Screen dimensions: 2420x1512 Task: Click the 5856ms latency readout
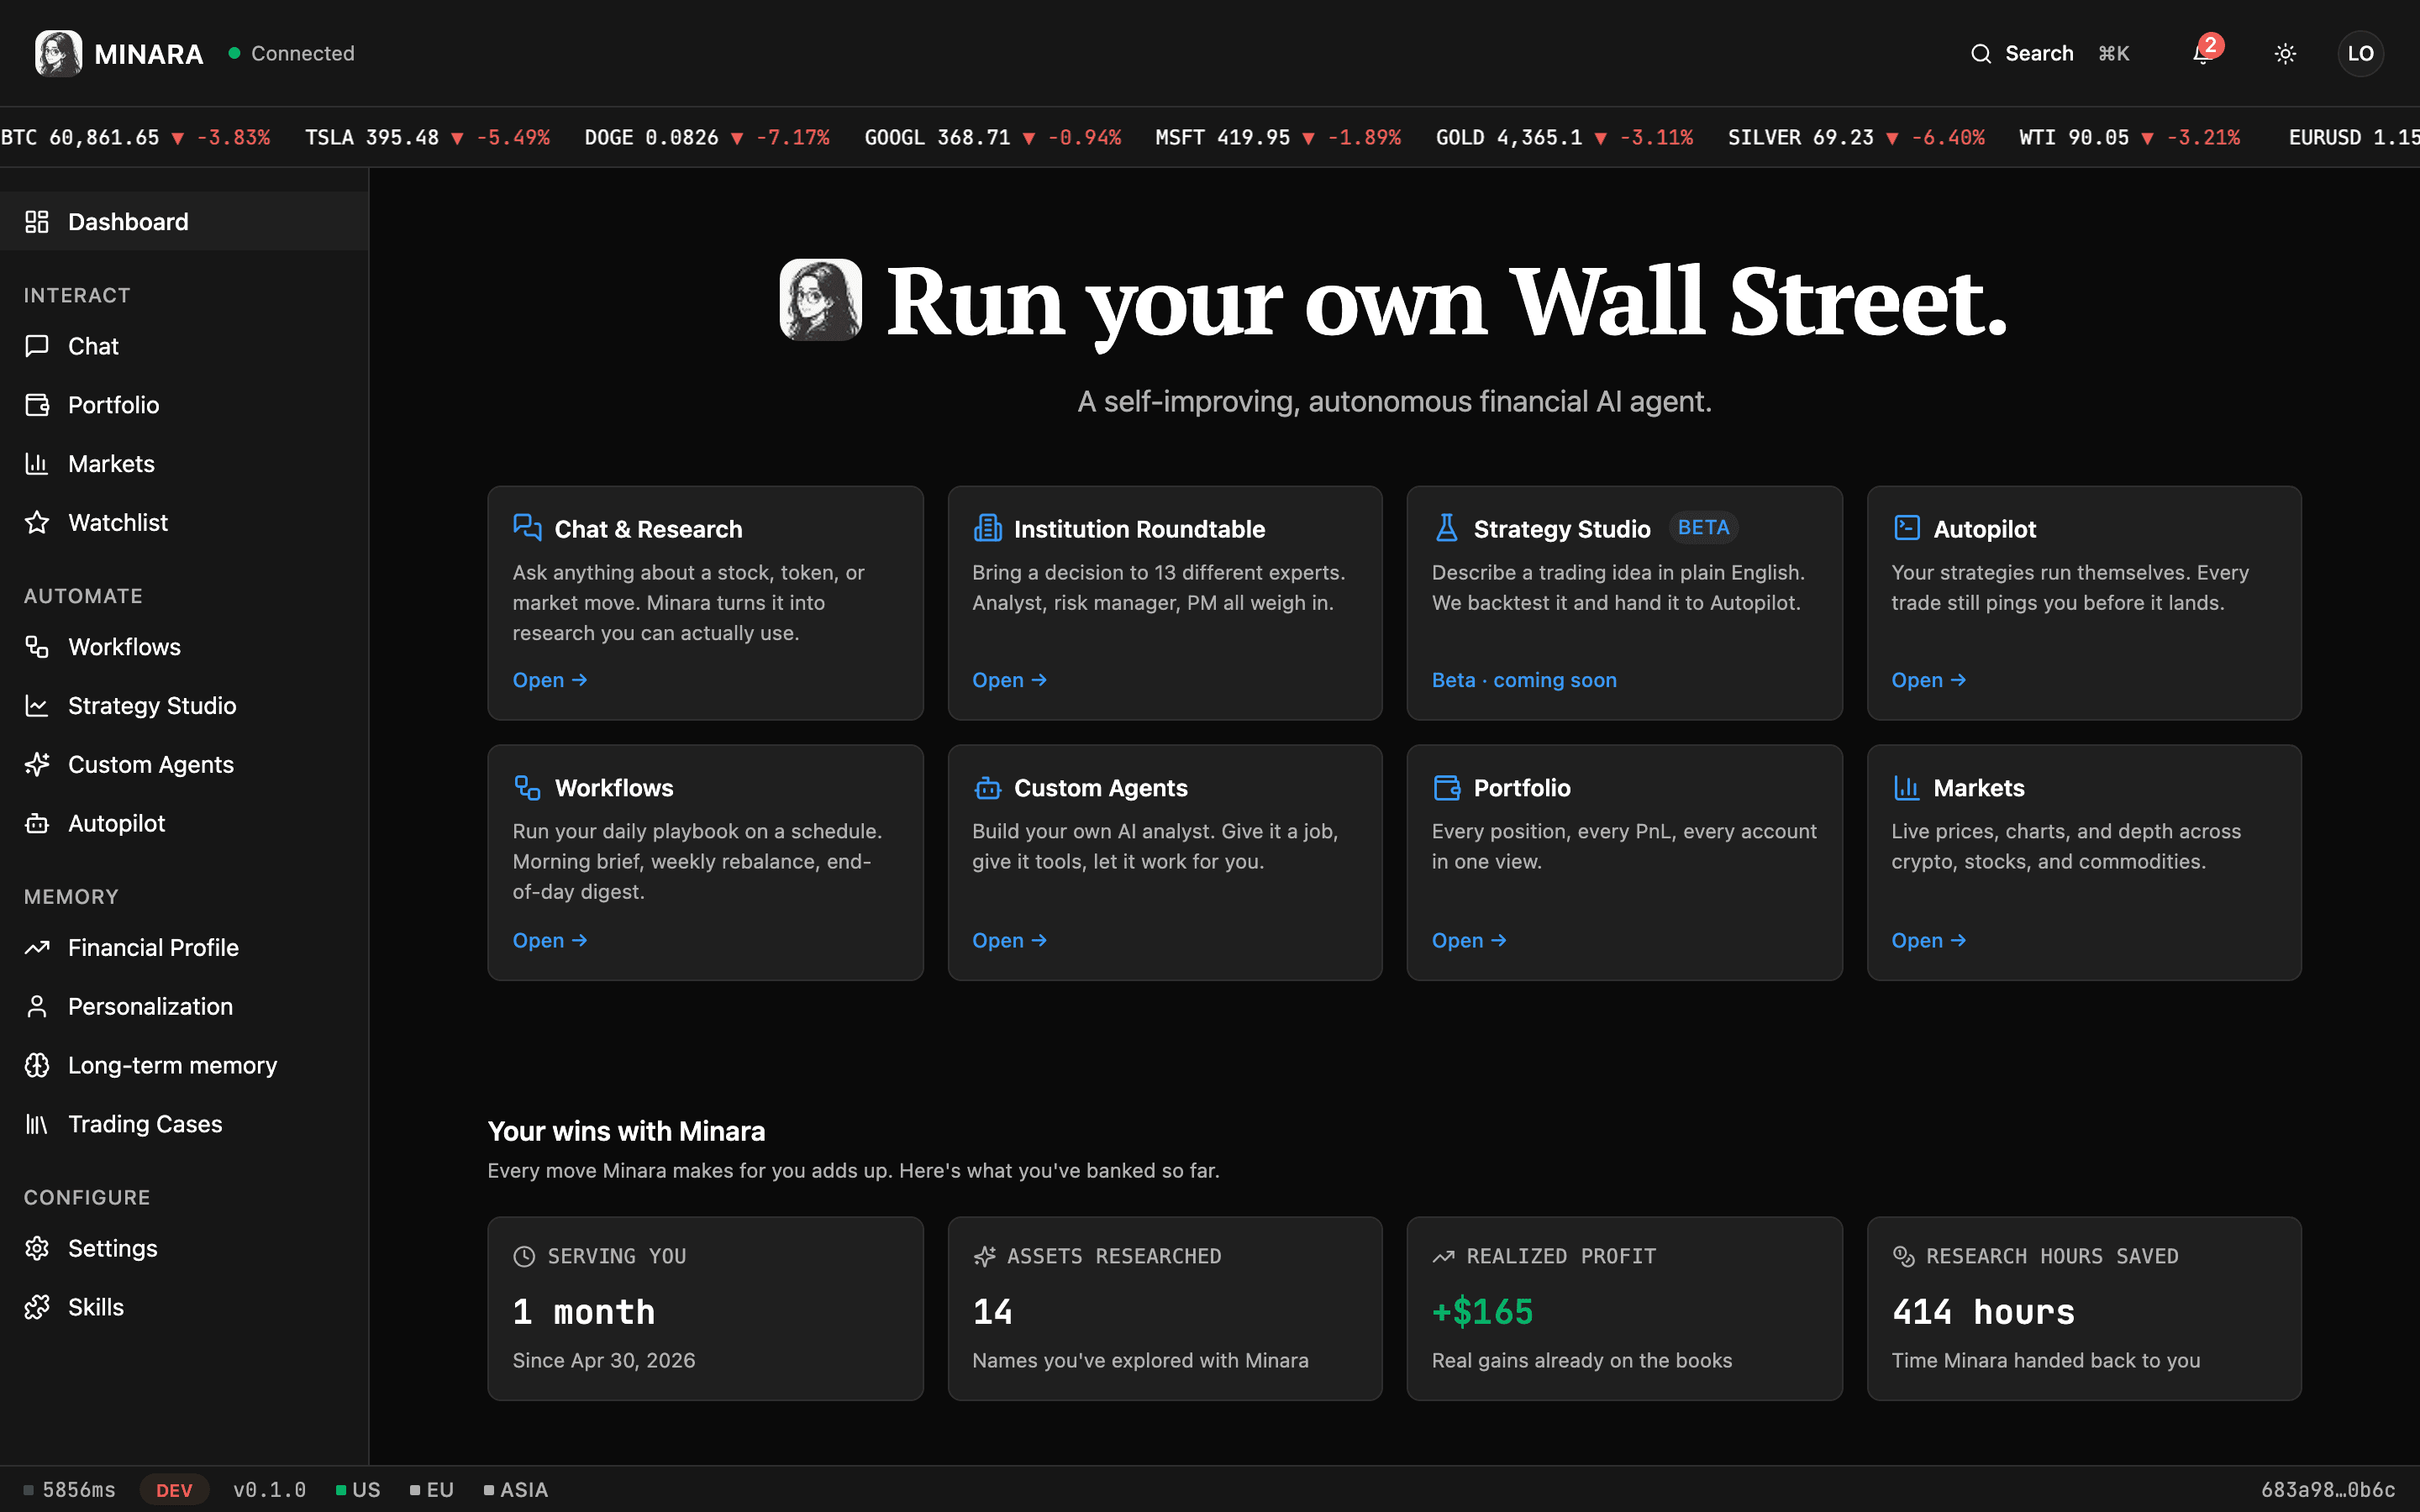tap(70, 1490)
